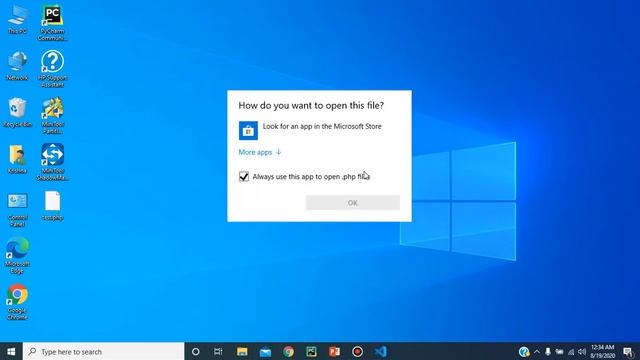Expand More apps list
This screenshot has height=360, width=640.
click(x=260, y=152)
